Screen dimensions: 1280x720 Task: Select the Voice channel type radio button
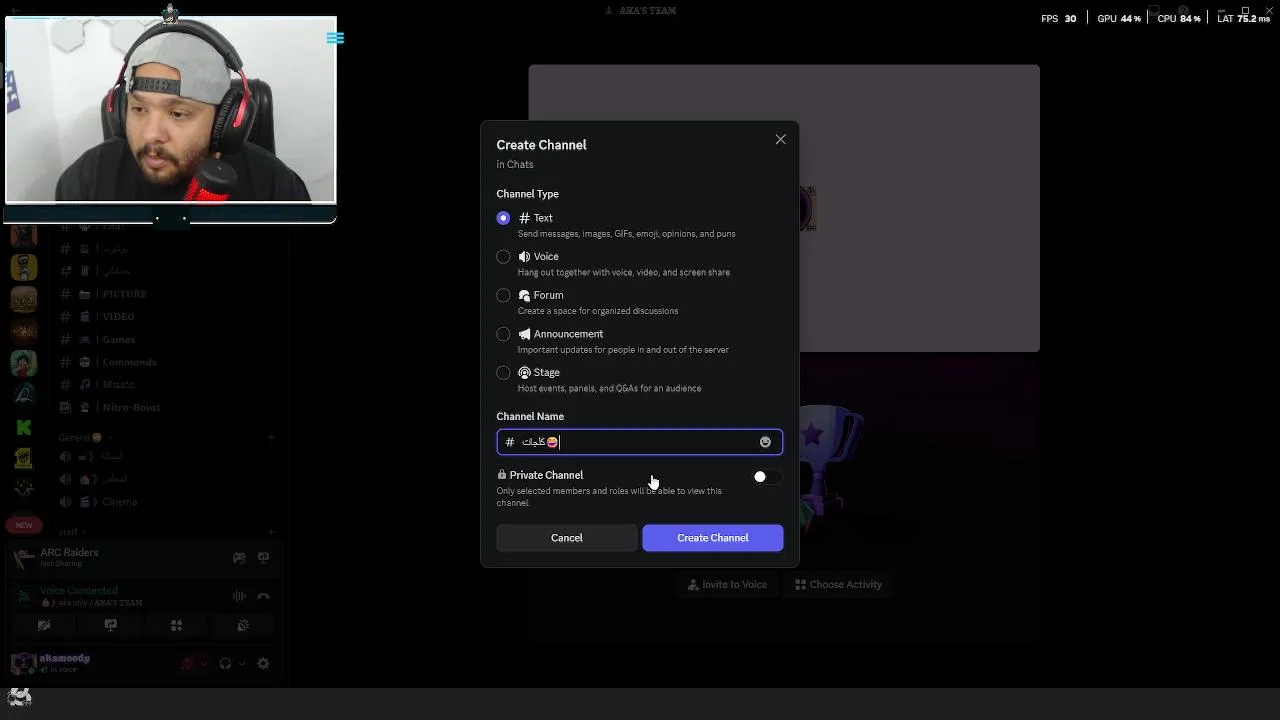(x=503, y=257)
